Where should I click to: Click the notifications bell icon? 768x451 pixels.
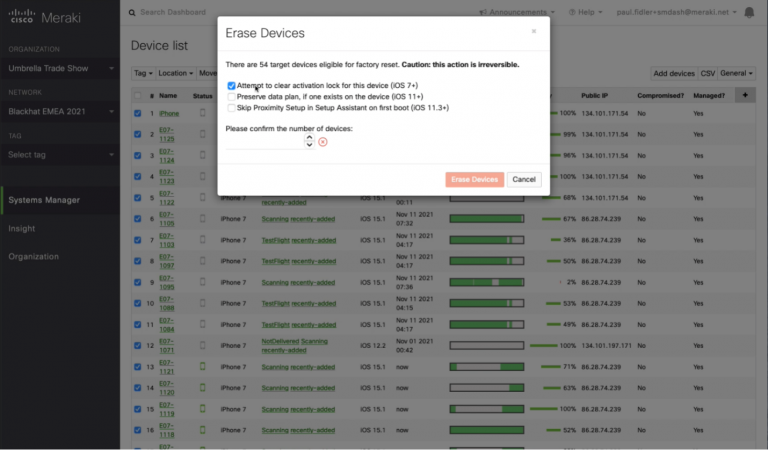pyautogui.click(x=749, y=13)
